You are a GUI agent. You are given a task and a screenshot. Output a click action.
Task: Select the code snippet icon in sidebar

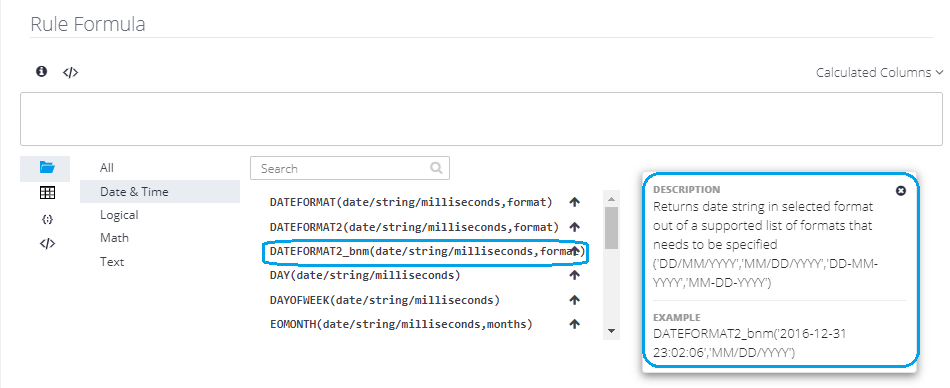(47, 244)
